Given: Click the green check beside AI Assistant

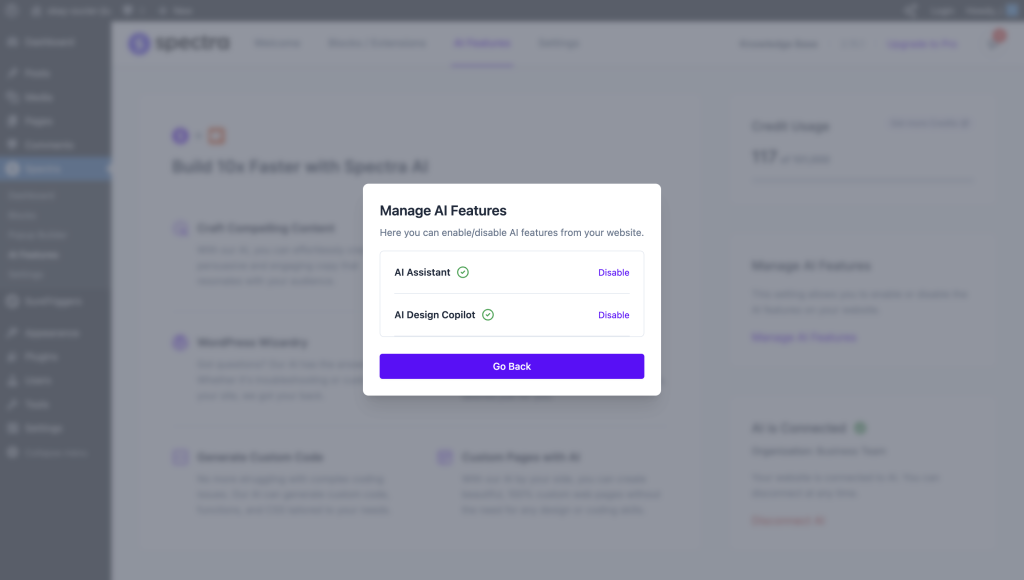Looking at the screenshot, I should click(461, 271).
